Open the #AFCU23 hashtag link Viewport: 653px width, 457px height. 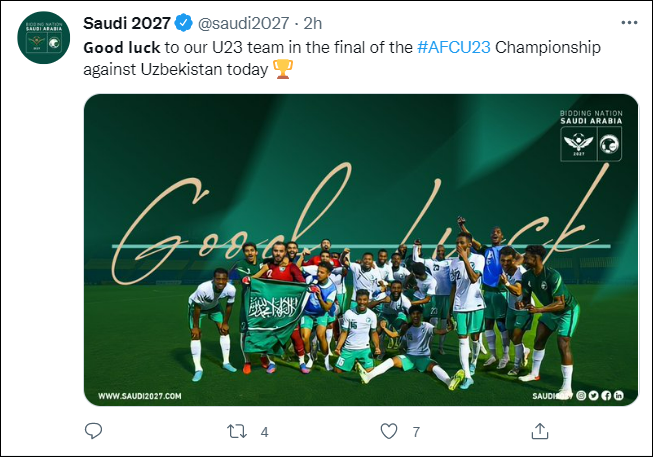coord(454,47)
